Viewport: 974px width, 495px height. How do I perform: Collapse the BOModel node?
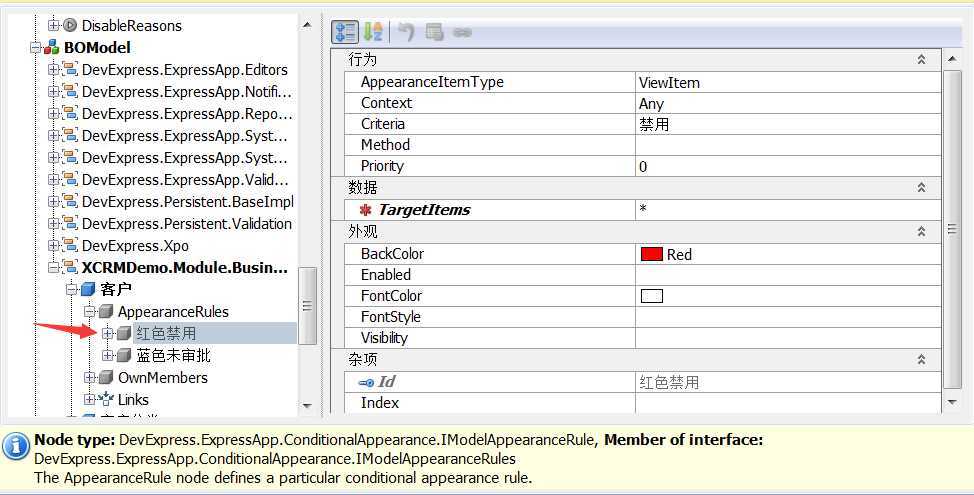(36, 48)
